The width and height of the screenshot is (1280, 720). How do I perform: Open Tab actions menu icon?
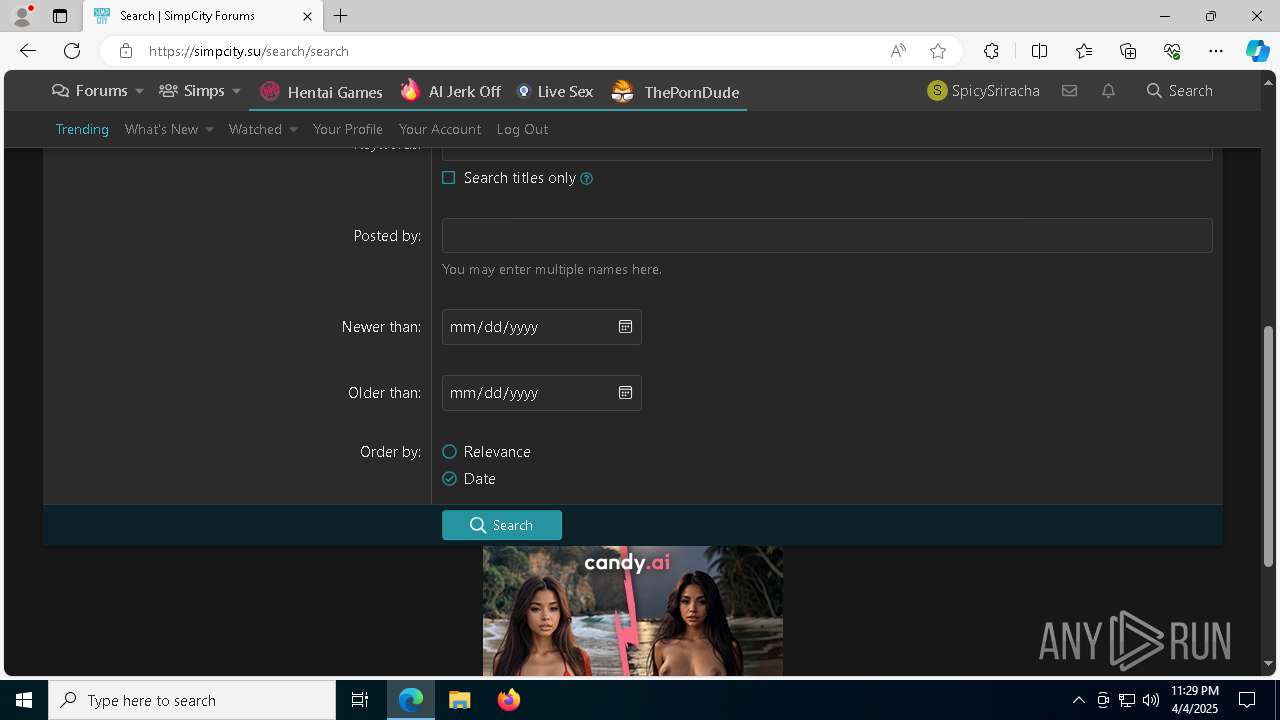pyautogui.click(x=60, y=16)
